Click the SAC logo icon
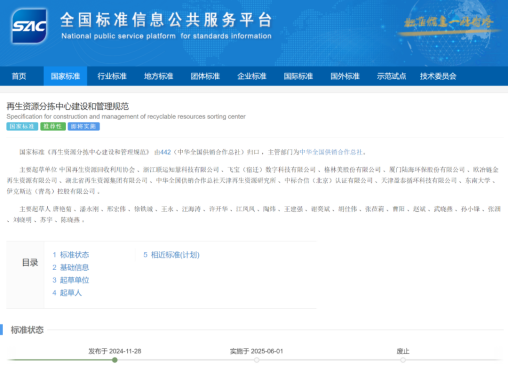The image size is (509, 365). point(29,26)
